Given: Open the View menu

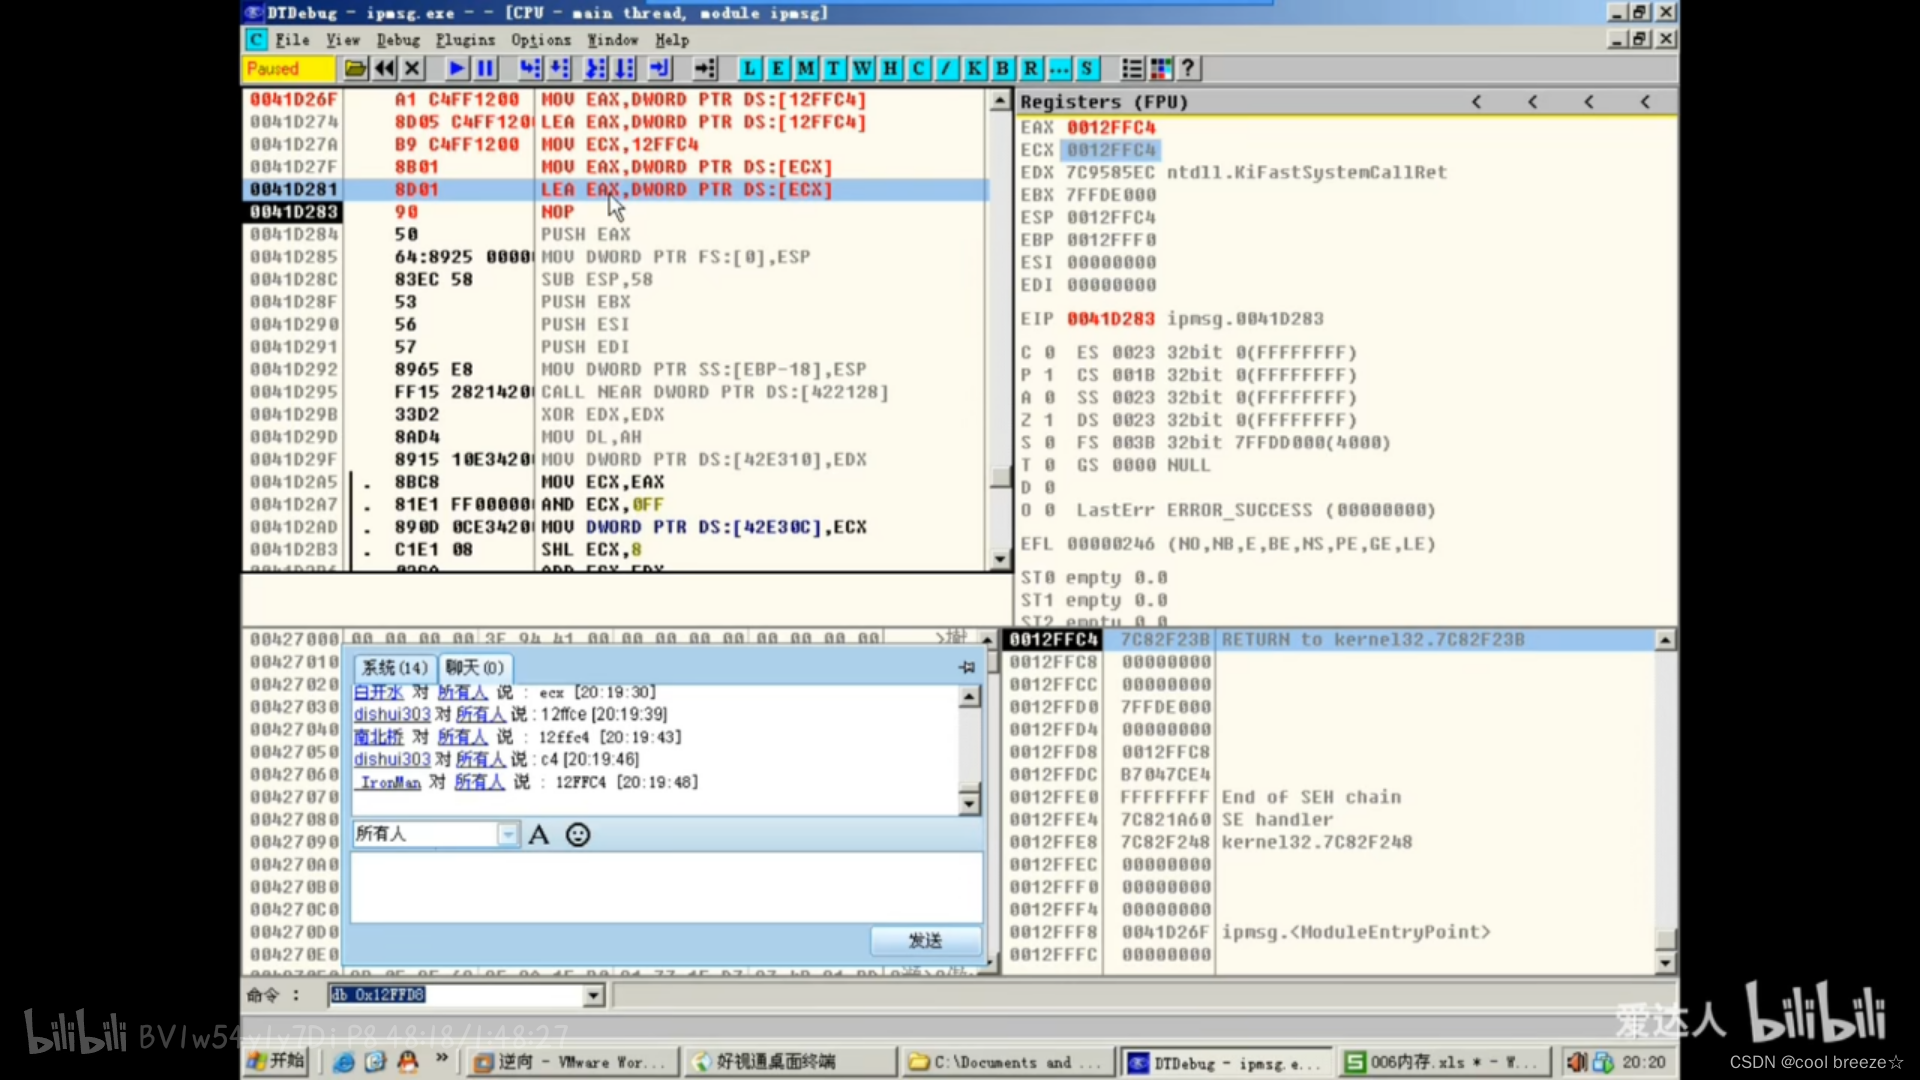Looking at the screenshot, I should 342,40.
